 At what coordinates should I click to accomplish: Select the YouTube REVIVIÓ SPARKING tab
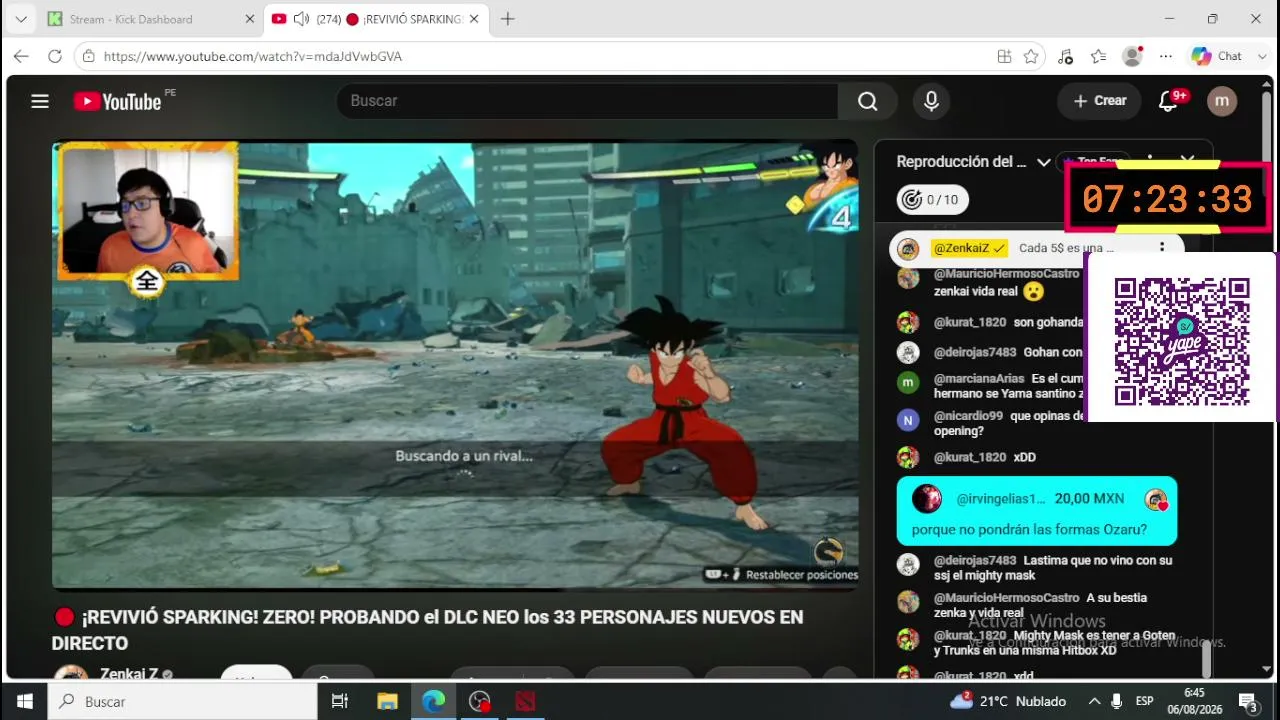point(376,19)
